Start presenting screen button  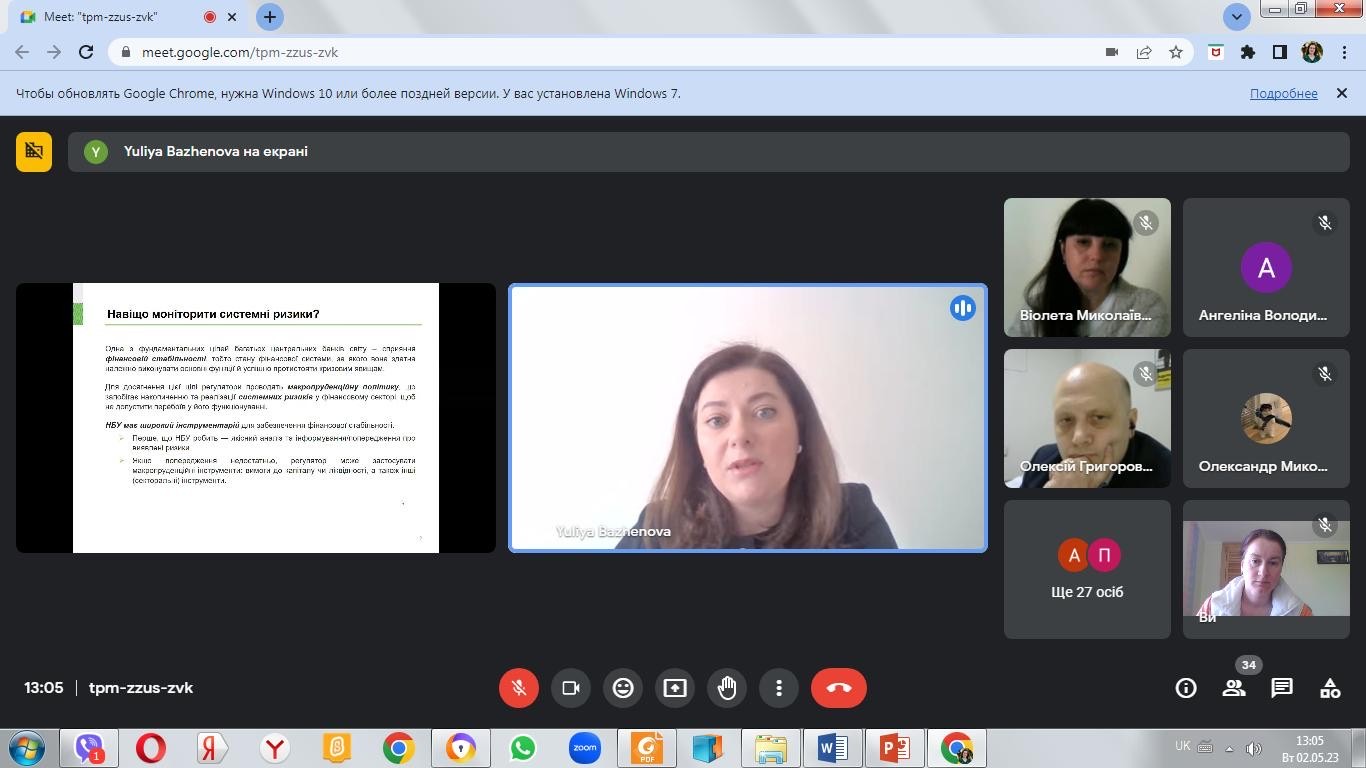tap(675, 688)
